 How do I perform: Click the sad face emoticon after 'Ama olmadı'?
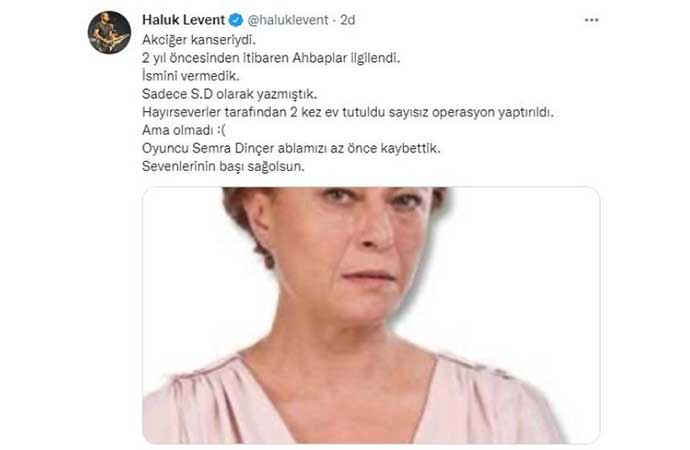tap(220, 130)
